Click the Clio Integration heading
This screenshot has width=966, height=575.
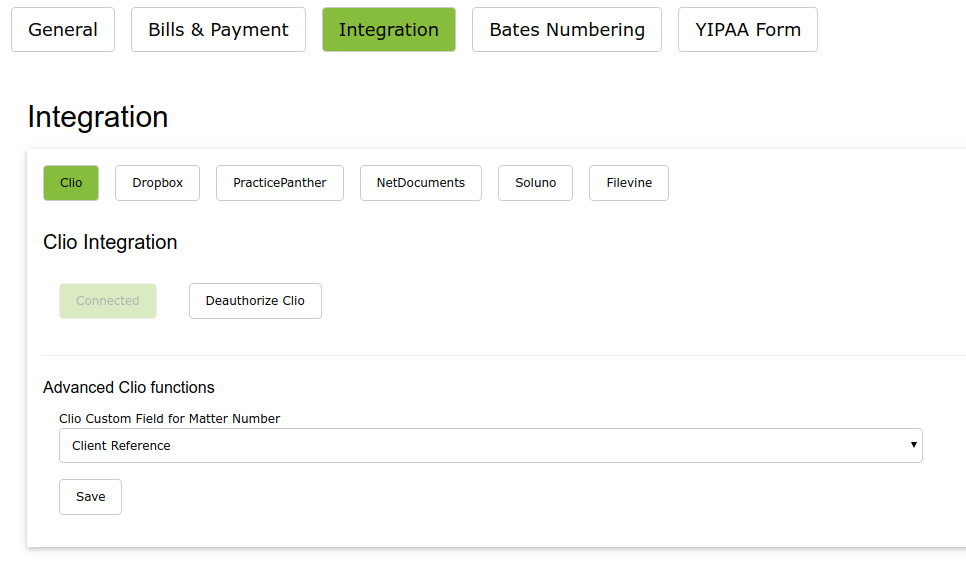(110, 242)
